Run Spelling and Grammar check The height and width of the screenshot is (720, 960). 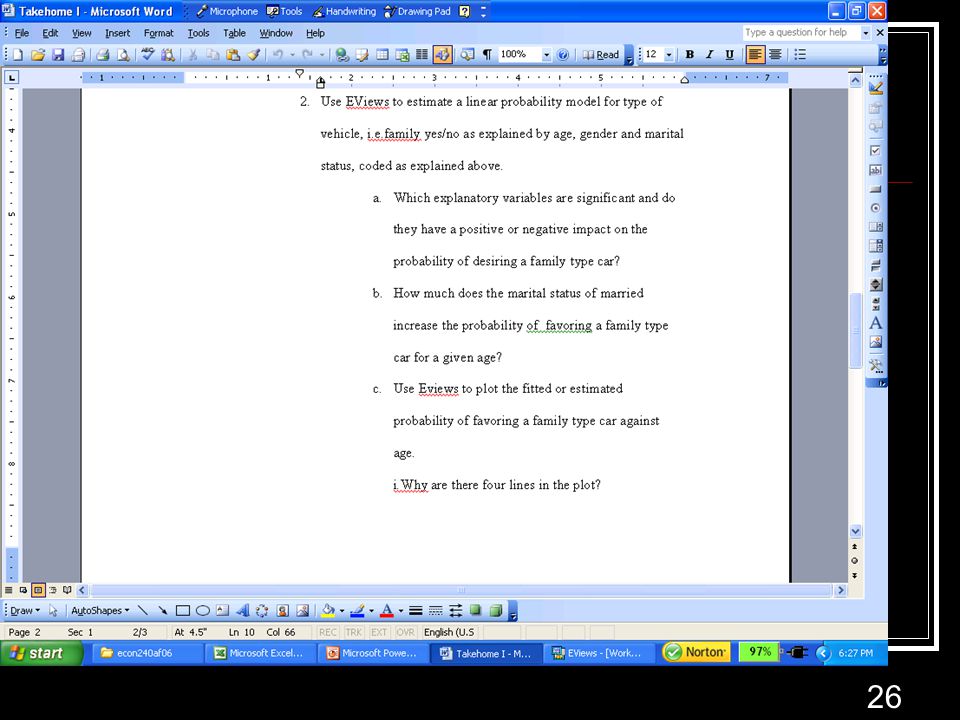pyautogui.click(x=147, y=54)
